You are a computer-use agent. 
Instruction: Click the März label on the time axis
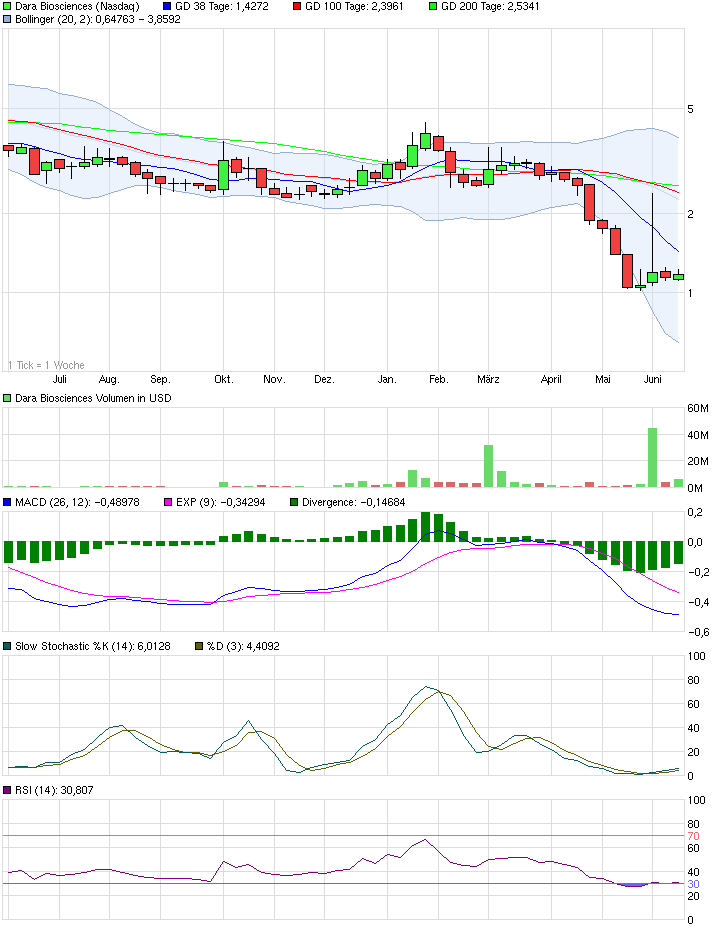(x=488, y=380)
